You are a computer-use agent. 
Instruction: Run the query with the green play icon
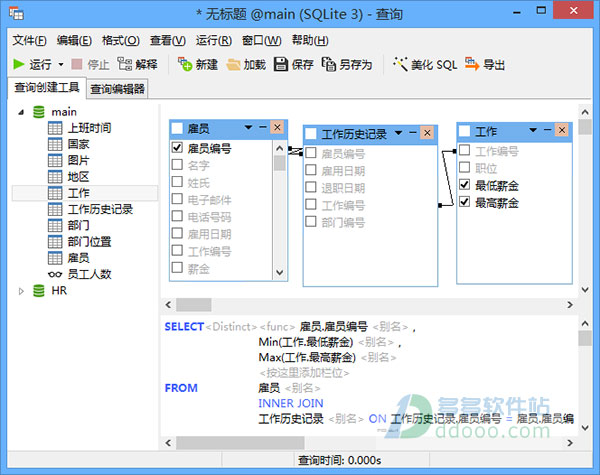19,64
